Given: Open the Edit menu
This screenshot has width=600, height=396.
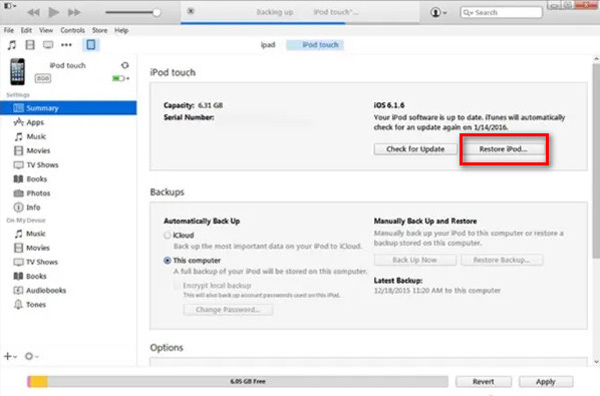Looking at the screenshot, I should tap(26, 30).
